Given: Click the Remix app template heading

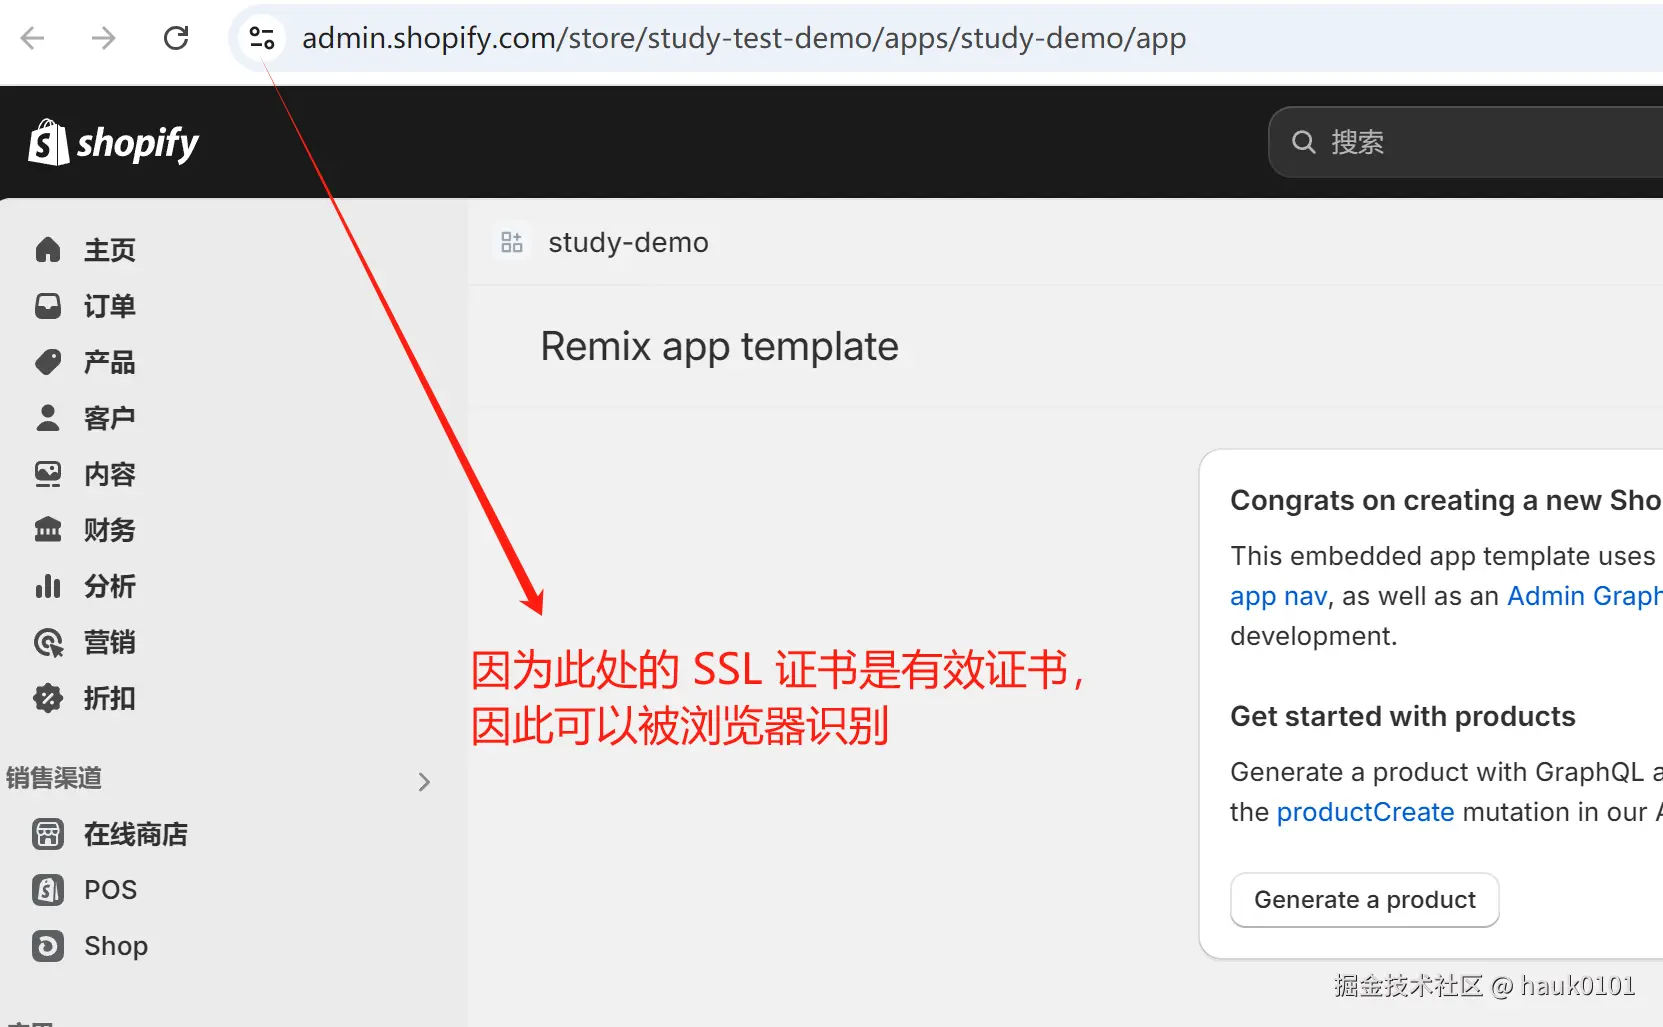Looking at the screenshot, I should point(719,347).
